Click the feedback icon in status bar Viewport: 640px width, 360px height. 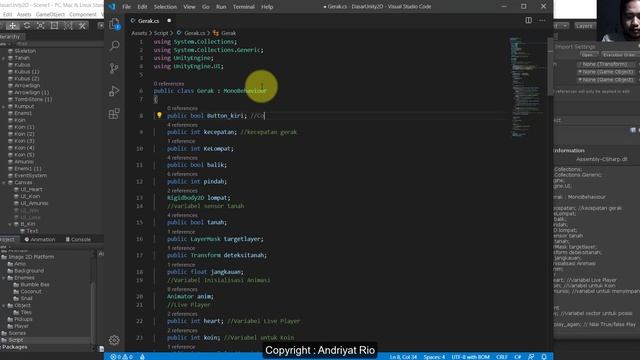click(531, 357)
